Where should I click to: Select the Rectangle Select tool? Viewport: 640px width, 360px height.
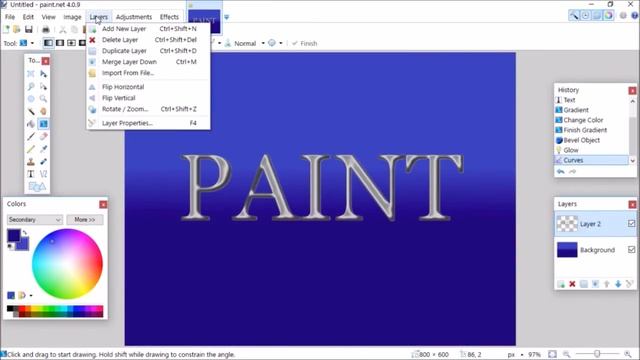pos(31,73)
